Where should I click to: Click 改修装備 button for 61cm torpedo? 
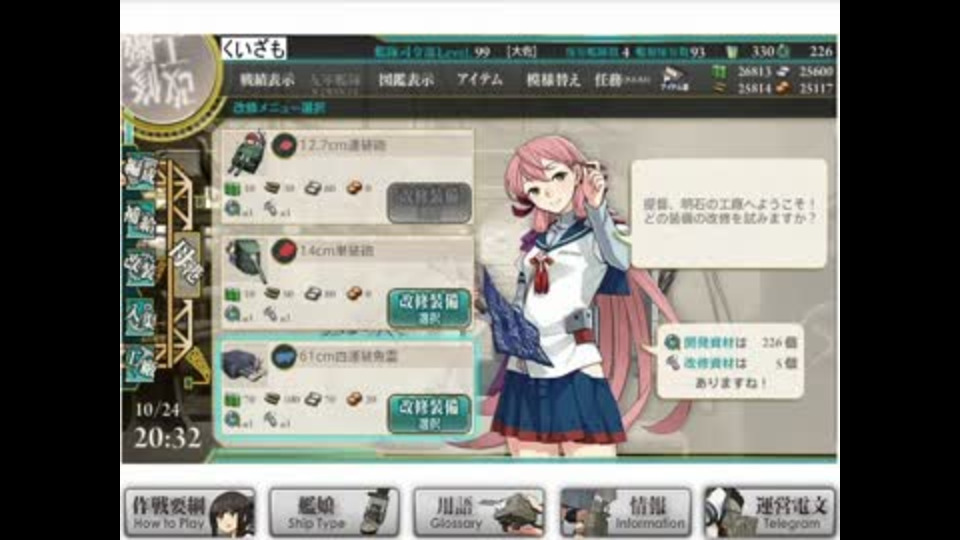[429, 413]
